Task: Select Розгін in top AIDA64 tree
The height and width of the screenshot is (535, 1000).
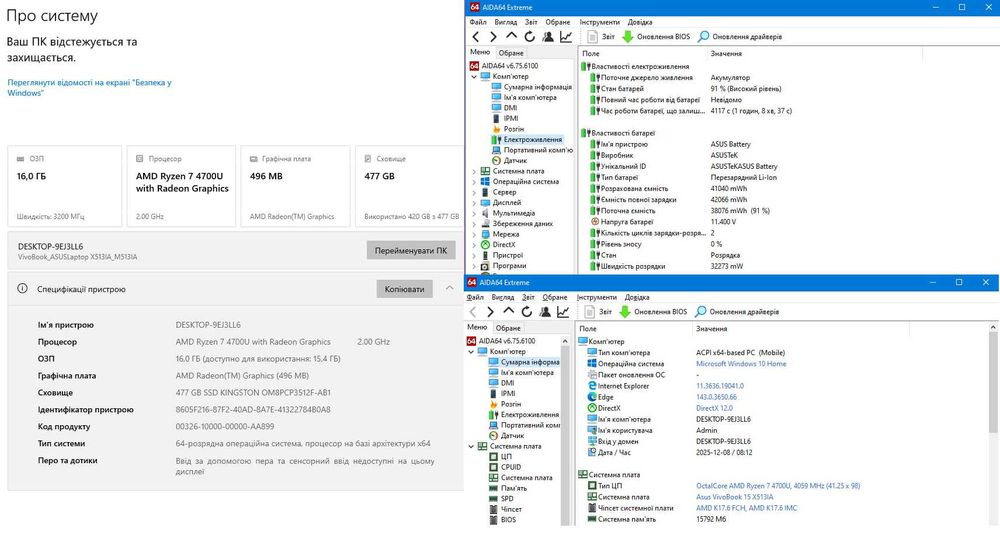Action: click(x=513, y=129)
